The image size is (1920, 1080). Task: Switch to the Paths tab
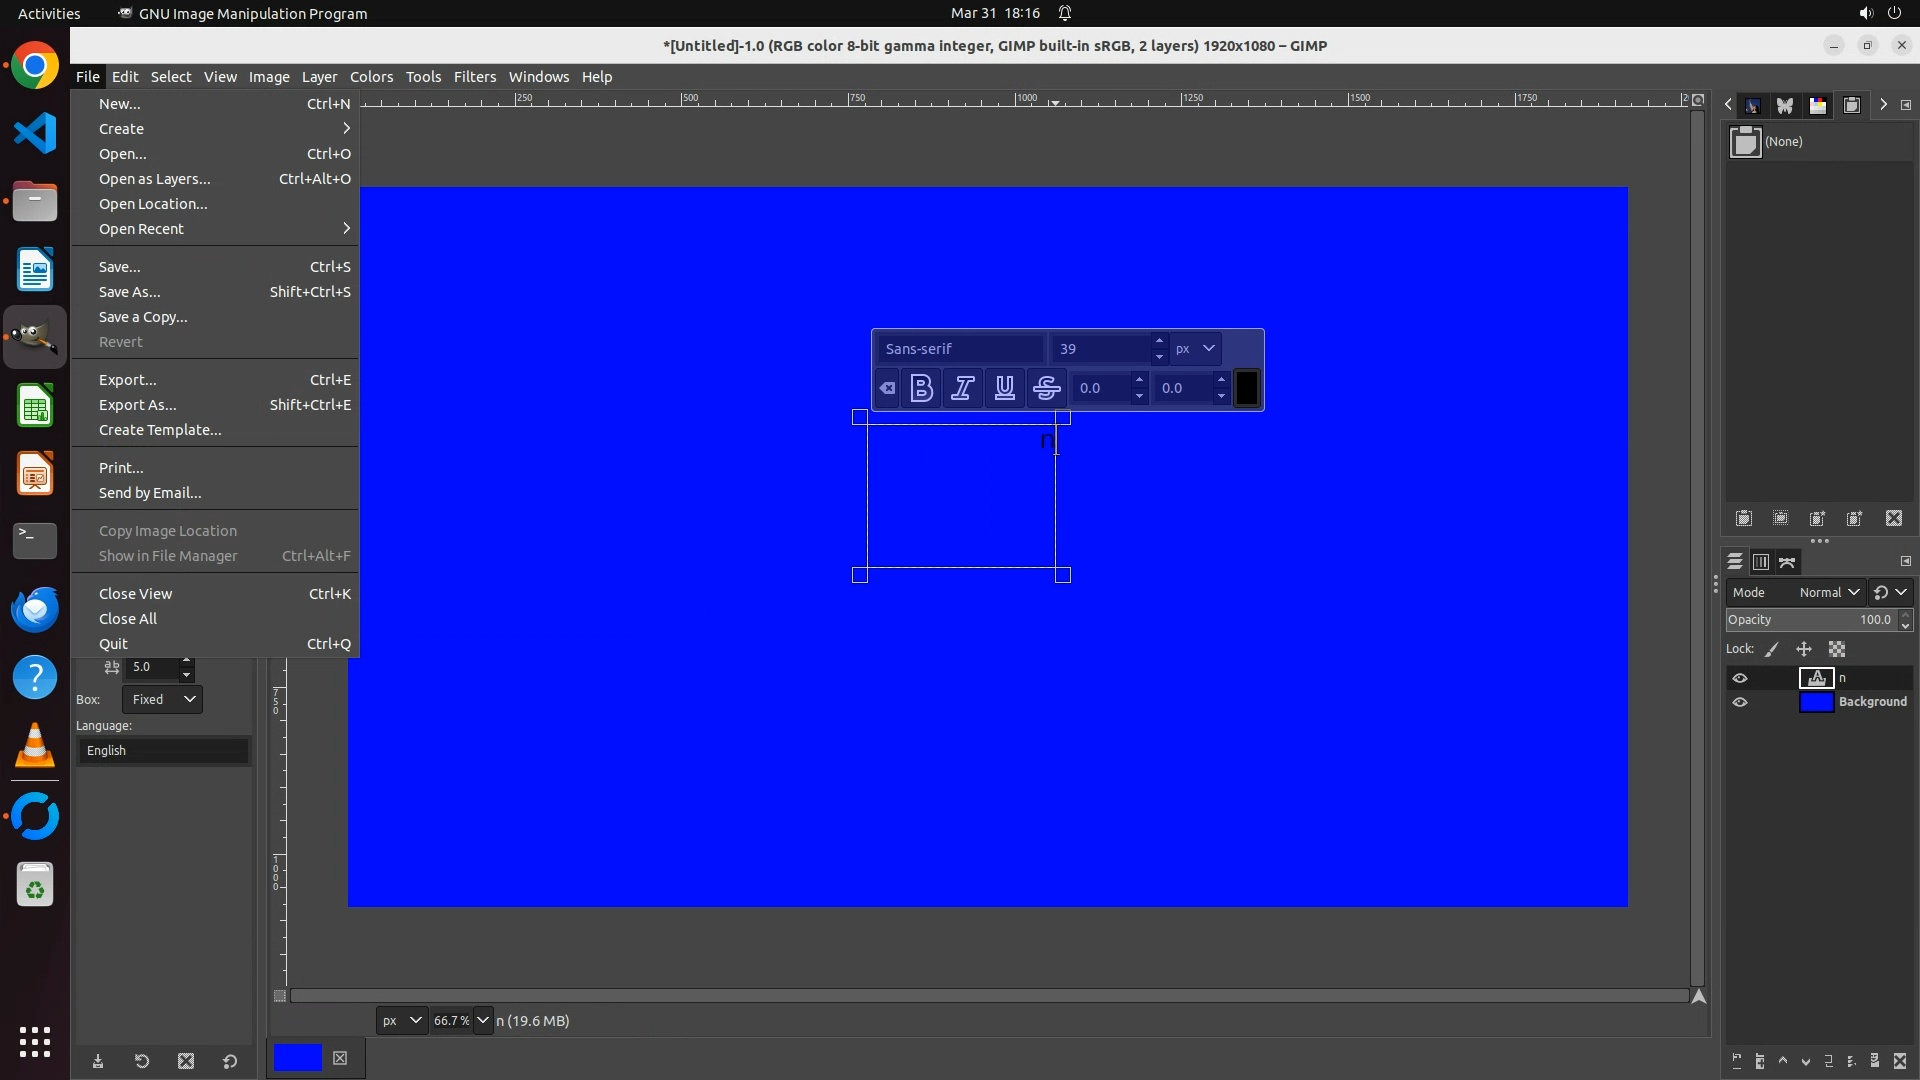click(x=1787, y=562)
